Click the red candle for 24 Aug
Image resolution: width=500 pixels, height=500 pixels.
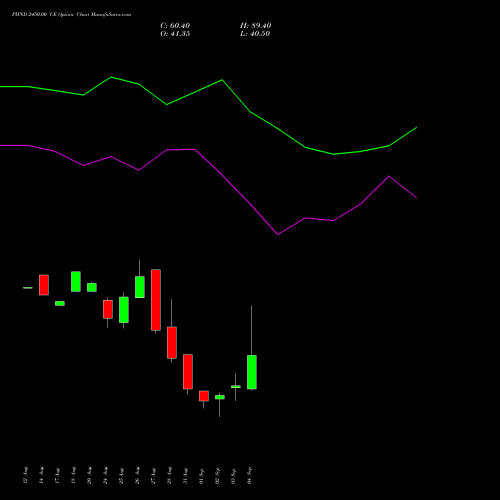pyautogui.click(x=108, y=309)
